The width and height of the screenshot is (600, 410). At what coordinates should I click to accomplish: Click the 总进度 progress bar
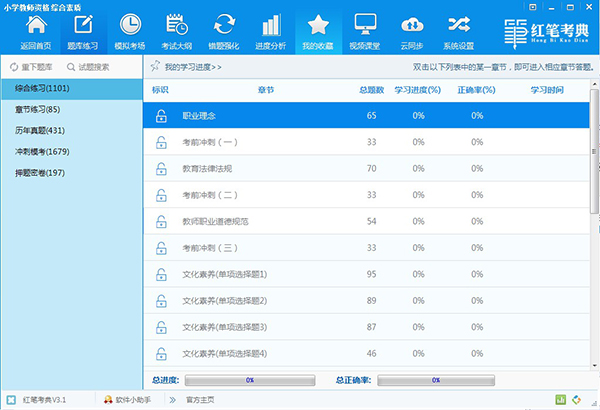(249, 380)
